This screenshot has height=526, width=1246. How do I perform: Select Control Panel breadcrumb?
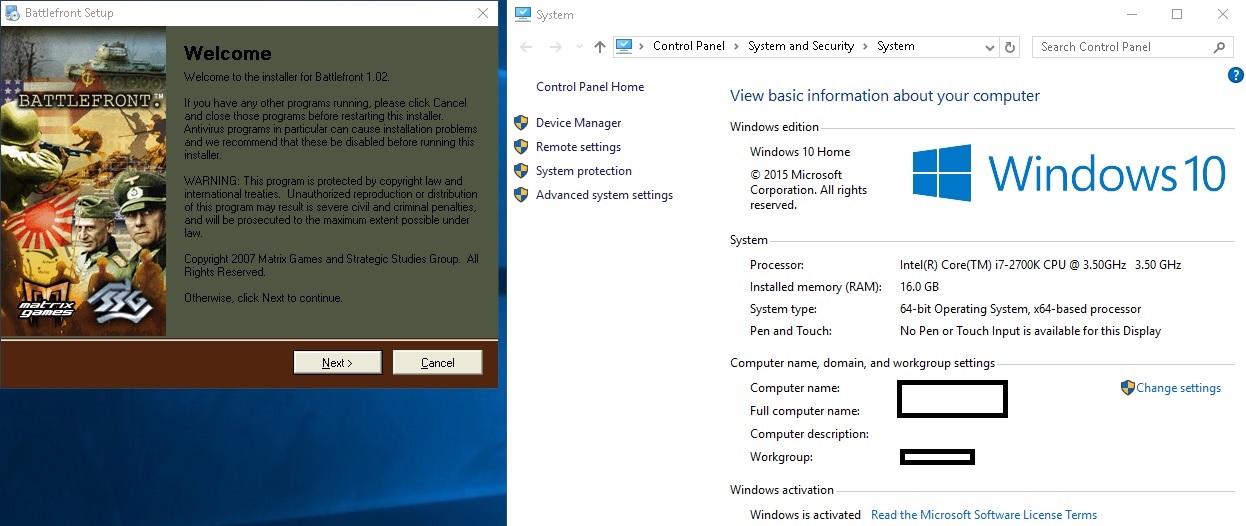click(x=689, y=46)
